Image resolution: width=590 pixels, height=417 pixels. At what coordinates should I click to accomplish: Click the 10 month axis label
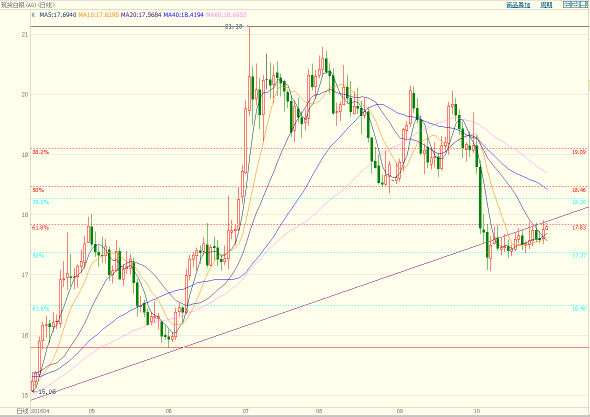click(x=477, y=411)
